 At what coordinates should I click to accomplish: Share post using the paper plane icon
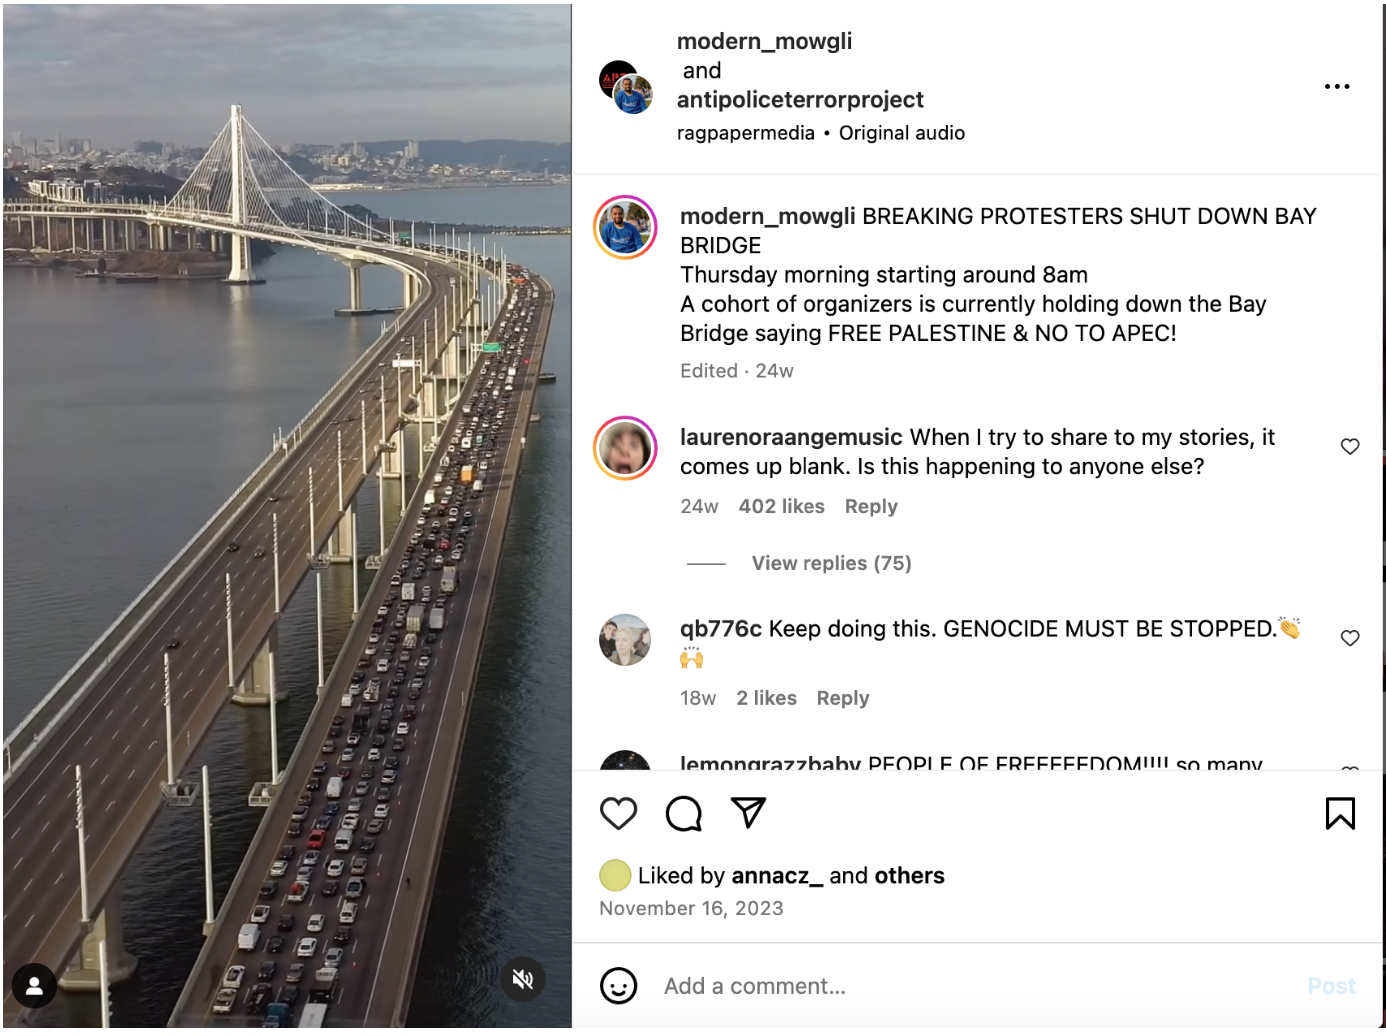click(748, 813)
